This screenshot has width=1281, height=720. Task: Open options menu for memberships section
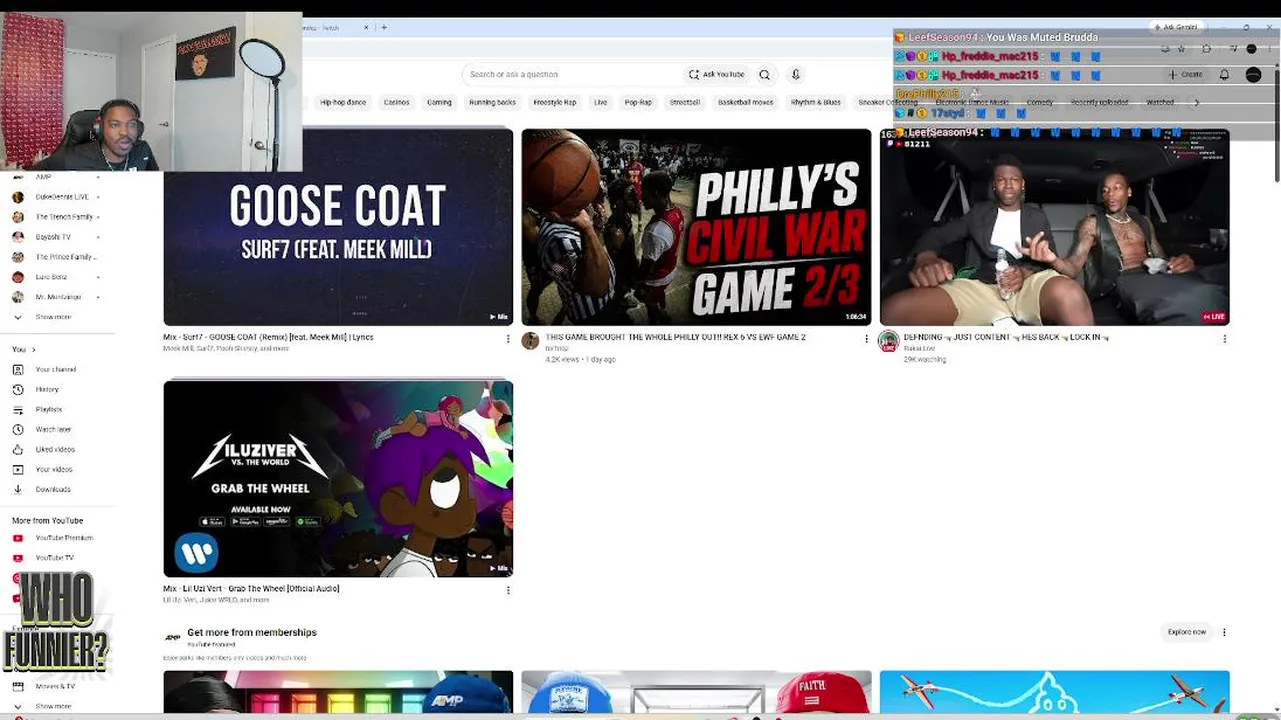coord(1224,632)
